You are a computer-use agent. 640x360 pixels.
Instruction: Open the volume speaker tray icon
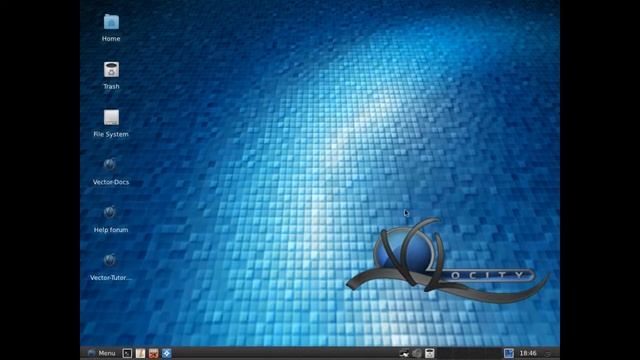point(417,353)
